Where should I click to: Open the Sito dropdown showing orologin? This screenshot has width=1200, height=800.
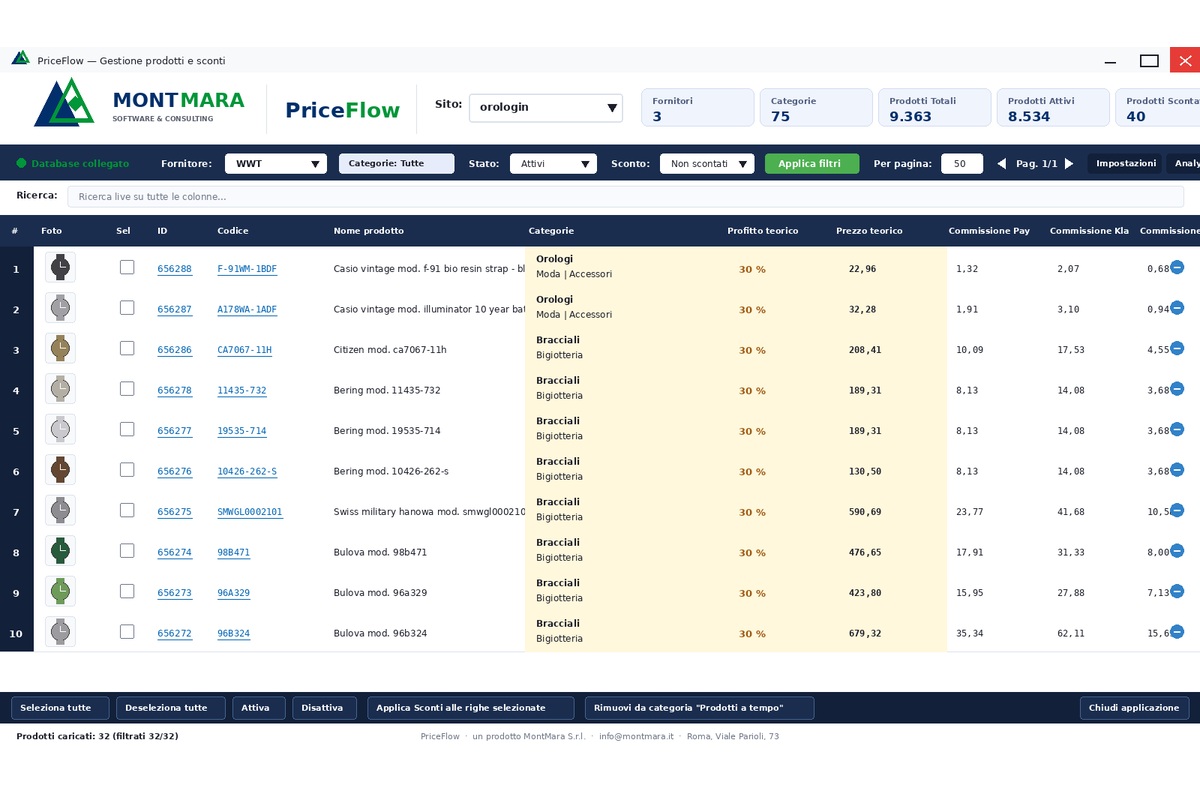pyautogui.click(x=546, y=108)
